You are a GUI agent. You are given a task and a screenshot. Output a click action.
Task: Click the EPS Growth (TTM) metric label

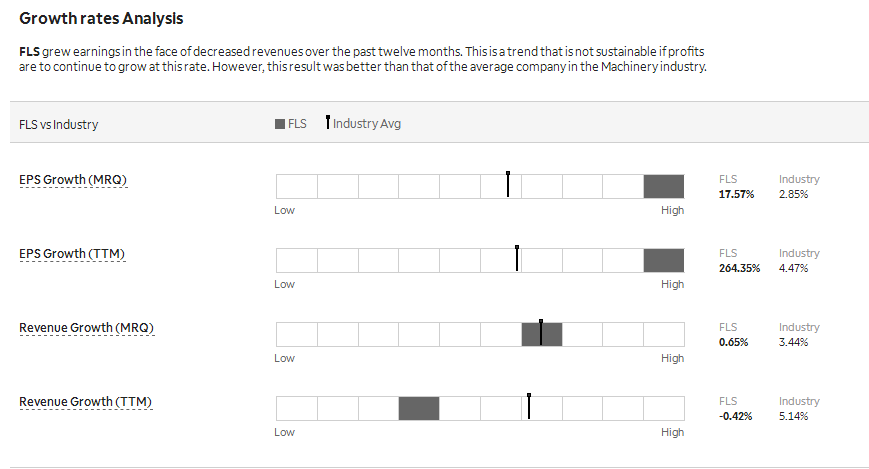[x=72, y=253]
